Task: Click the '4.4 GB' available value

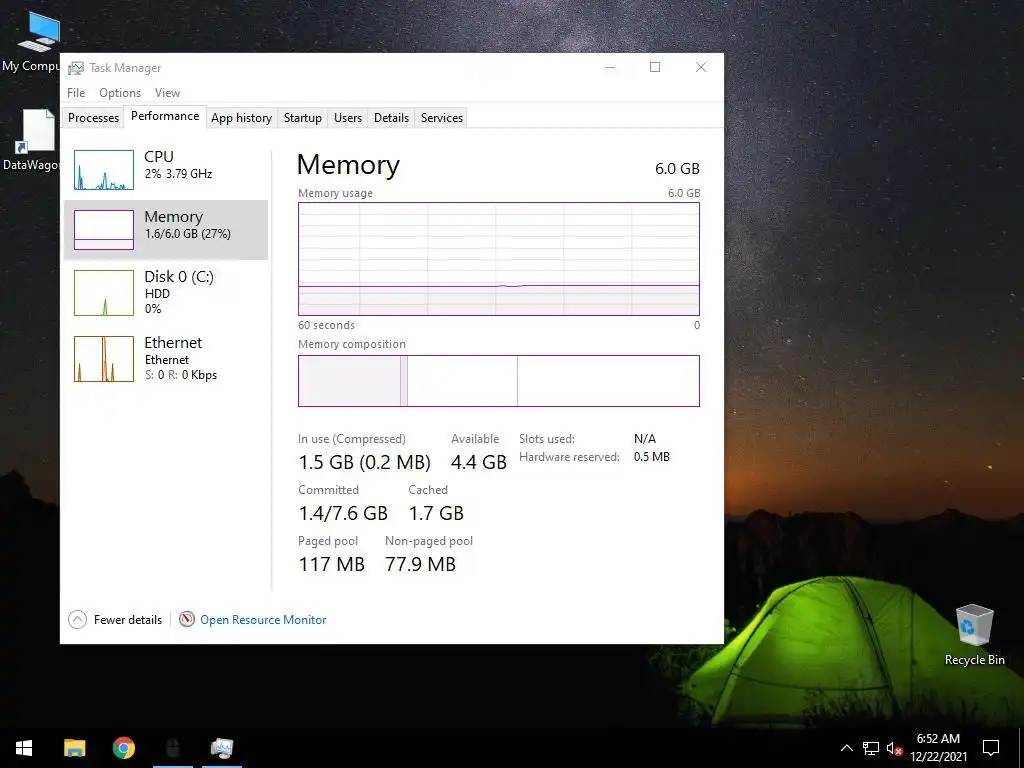Action: [x=479, y=462]
